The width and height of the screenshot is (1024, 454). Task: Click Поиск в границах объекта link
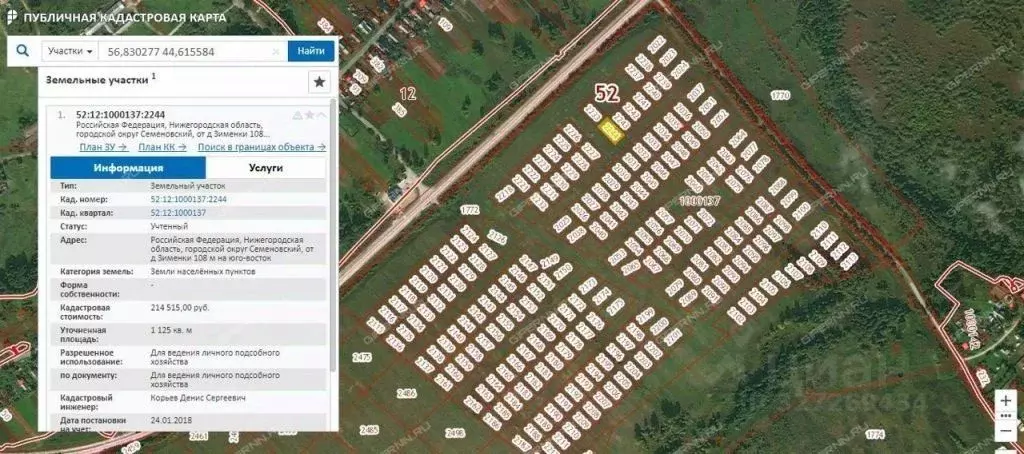tap(262, 147)
